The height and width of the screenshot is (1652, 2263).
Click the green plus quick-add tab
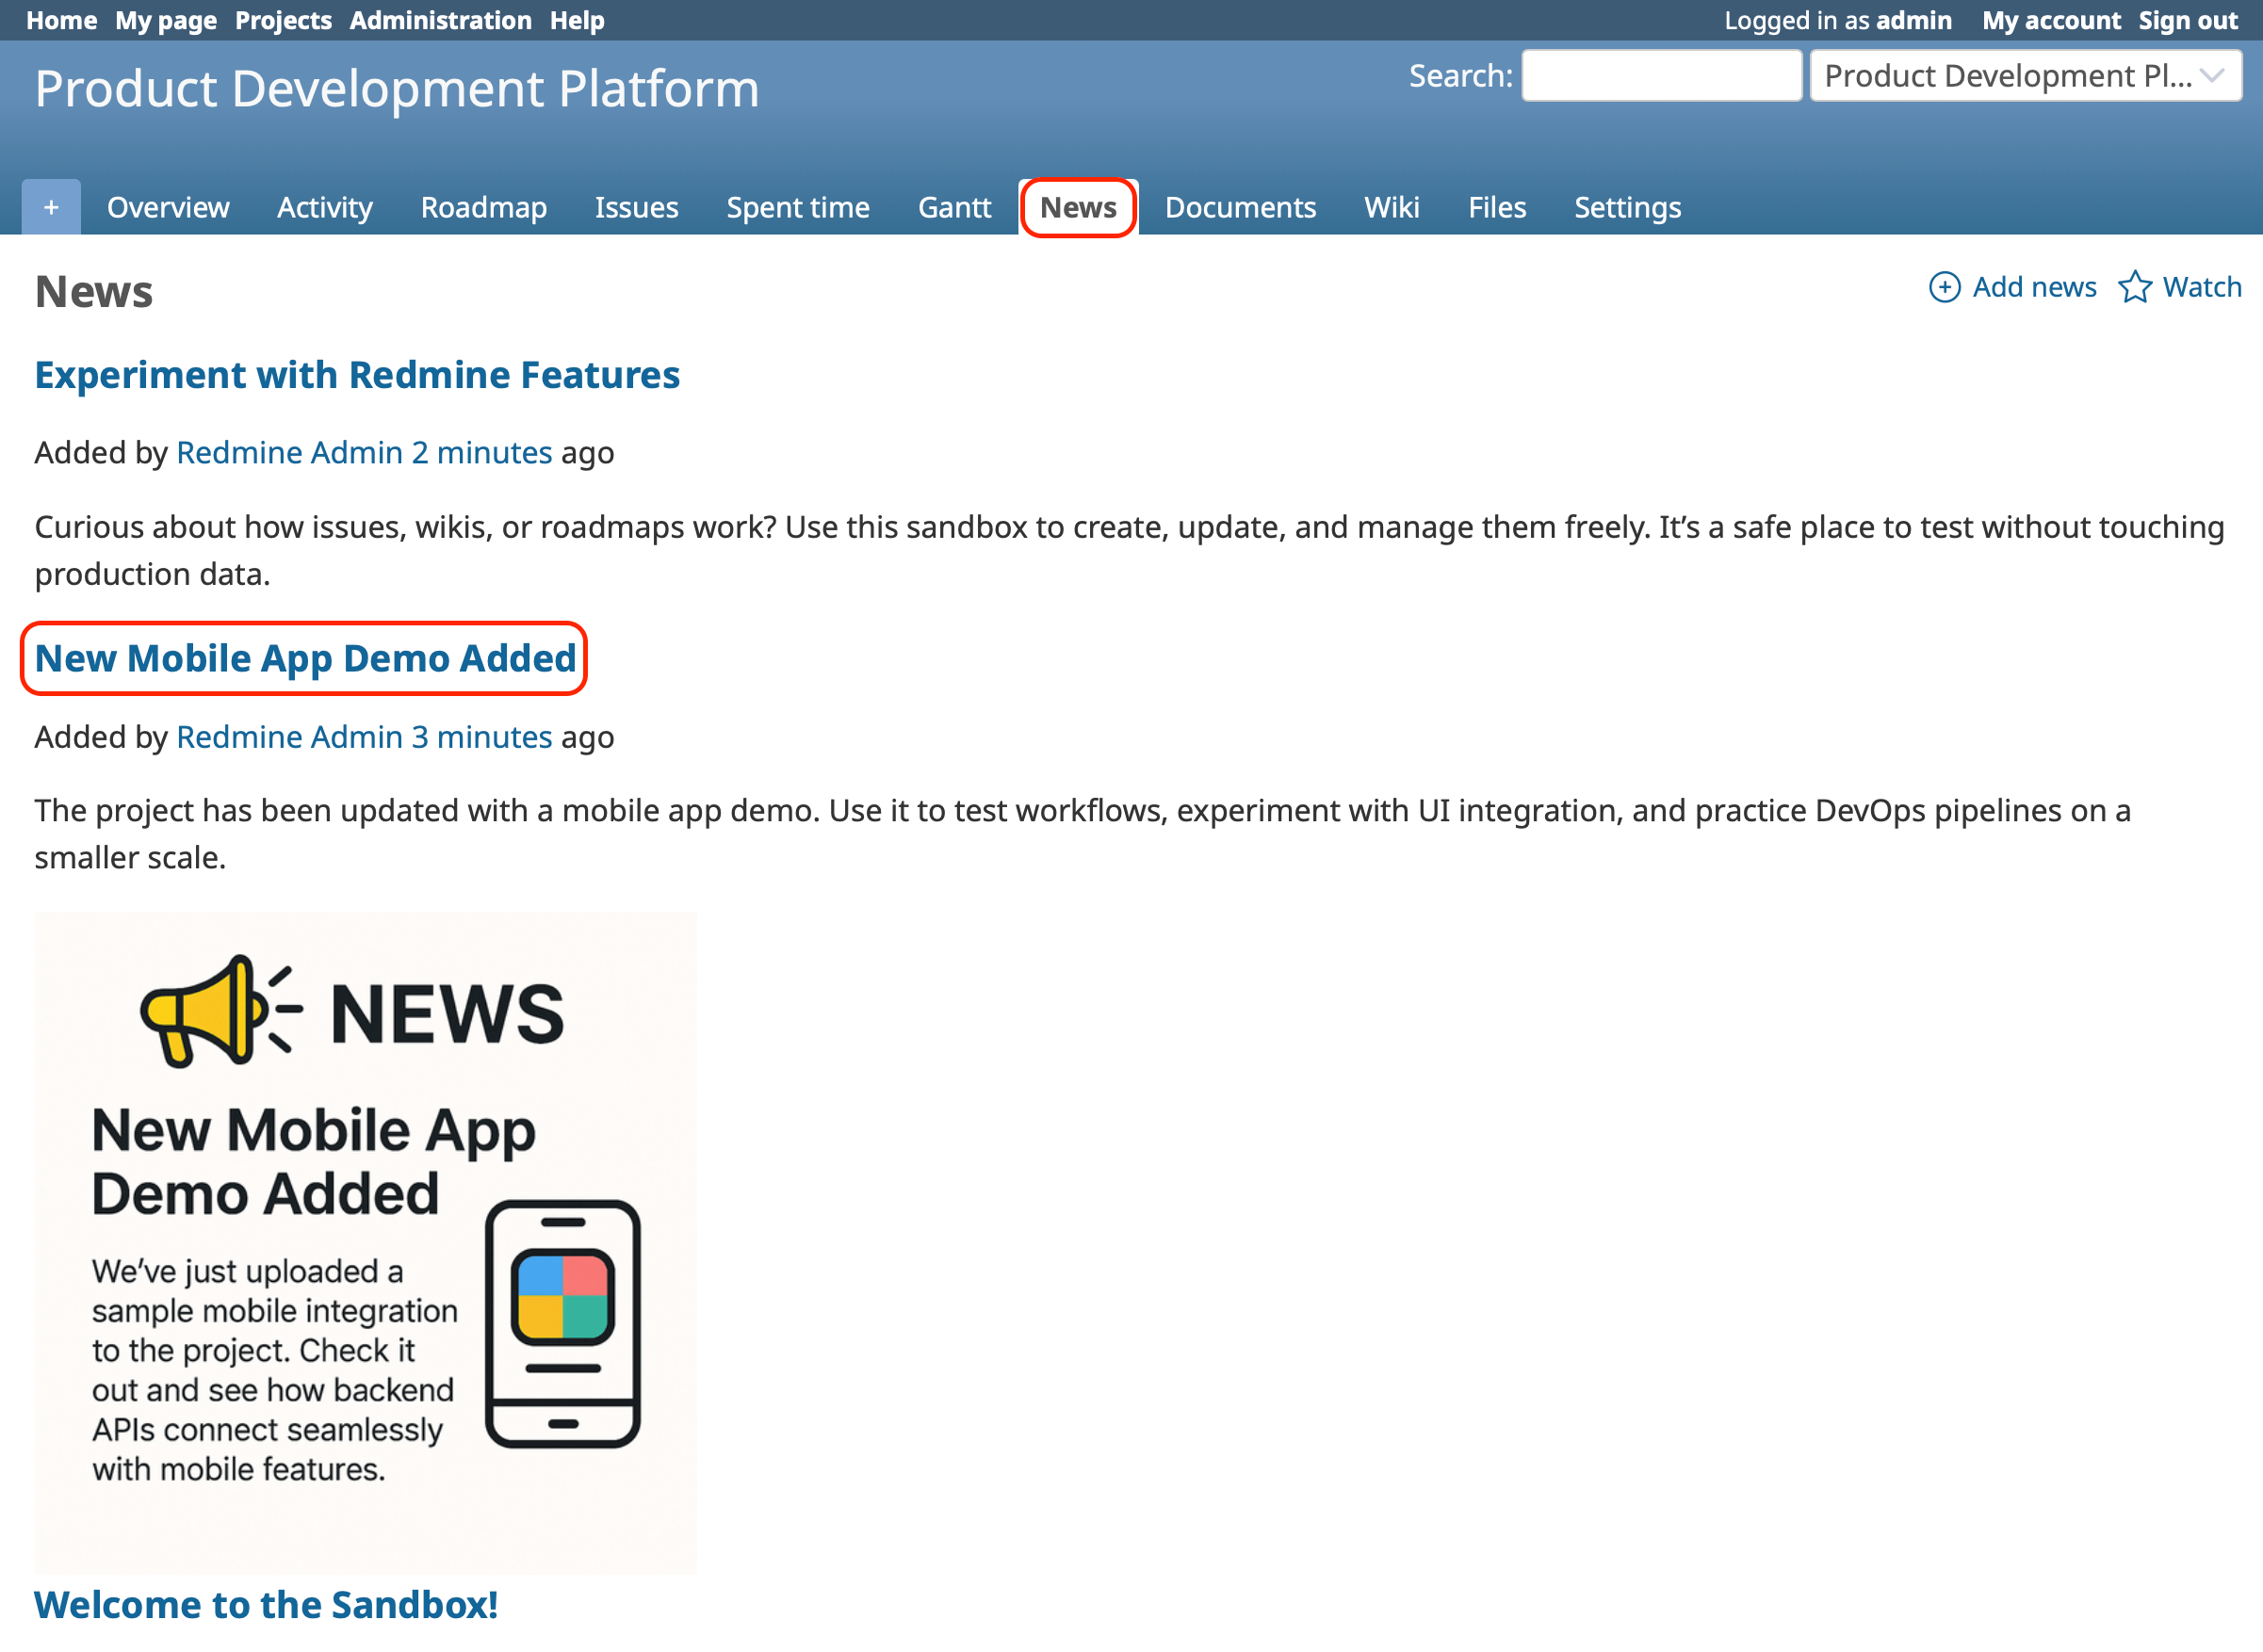coord(48,207)
